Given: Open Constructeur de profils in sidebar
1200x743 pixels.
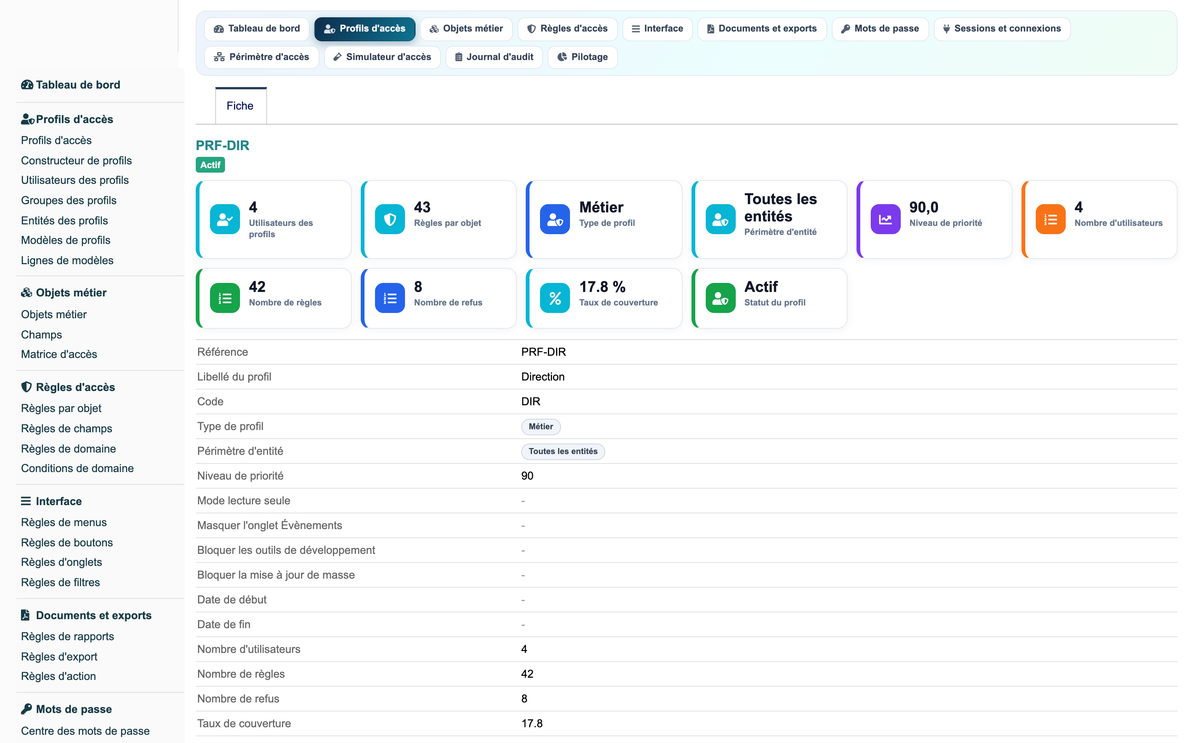Looking at the screenshot, I should pyautogui.click(x=76, y=161).
